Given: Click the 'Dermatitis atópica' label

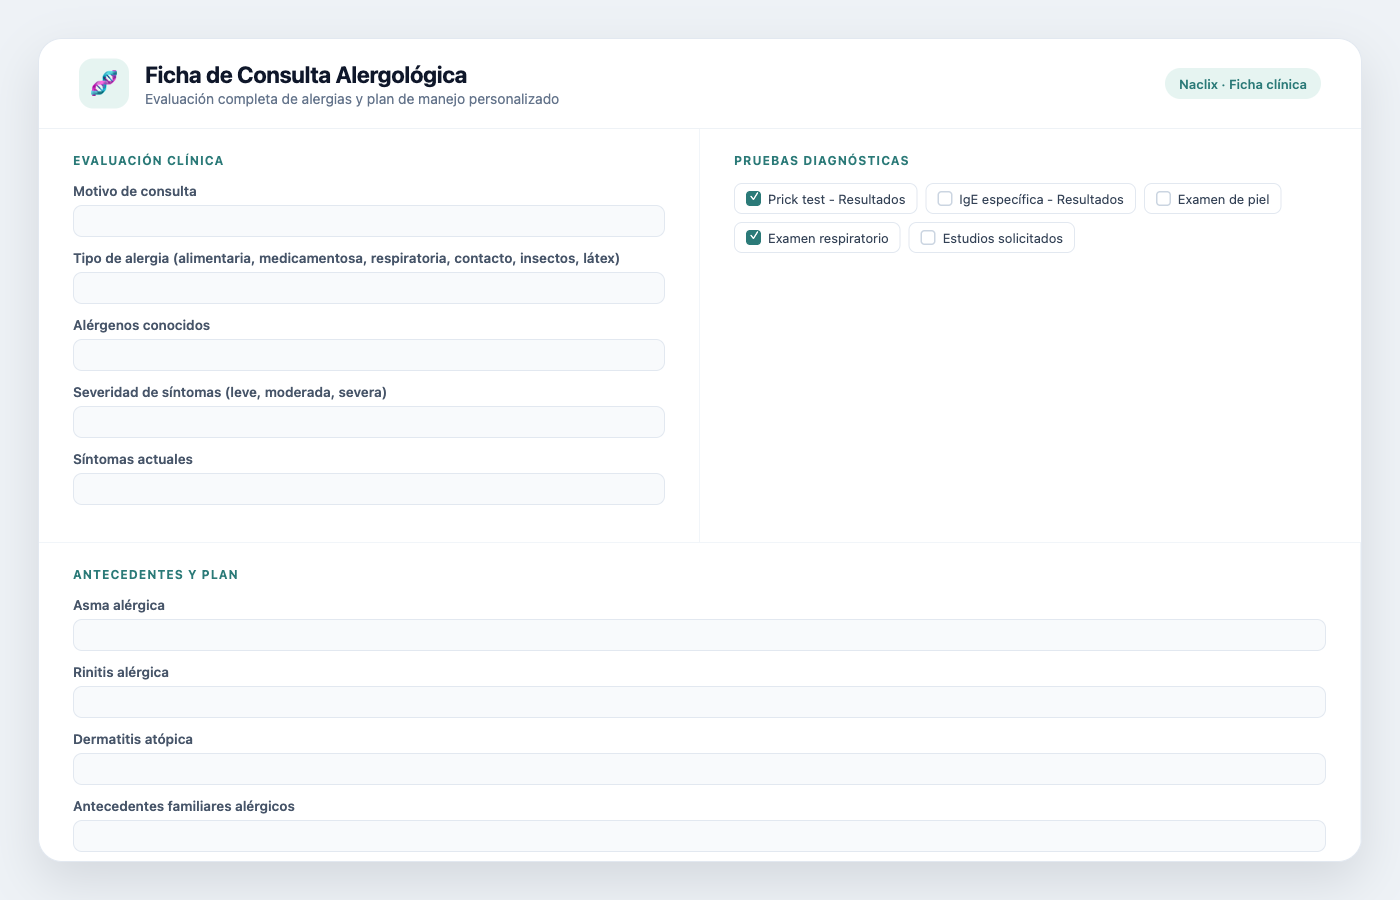Looking at the screenshot, I should point(133,739).
